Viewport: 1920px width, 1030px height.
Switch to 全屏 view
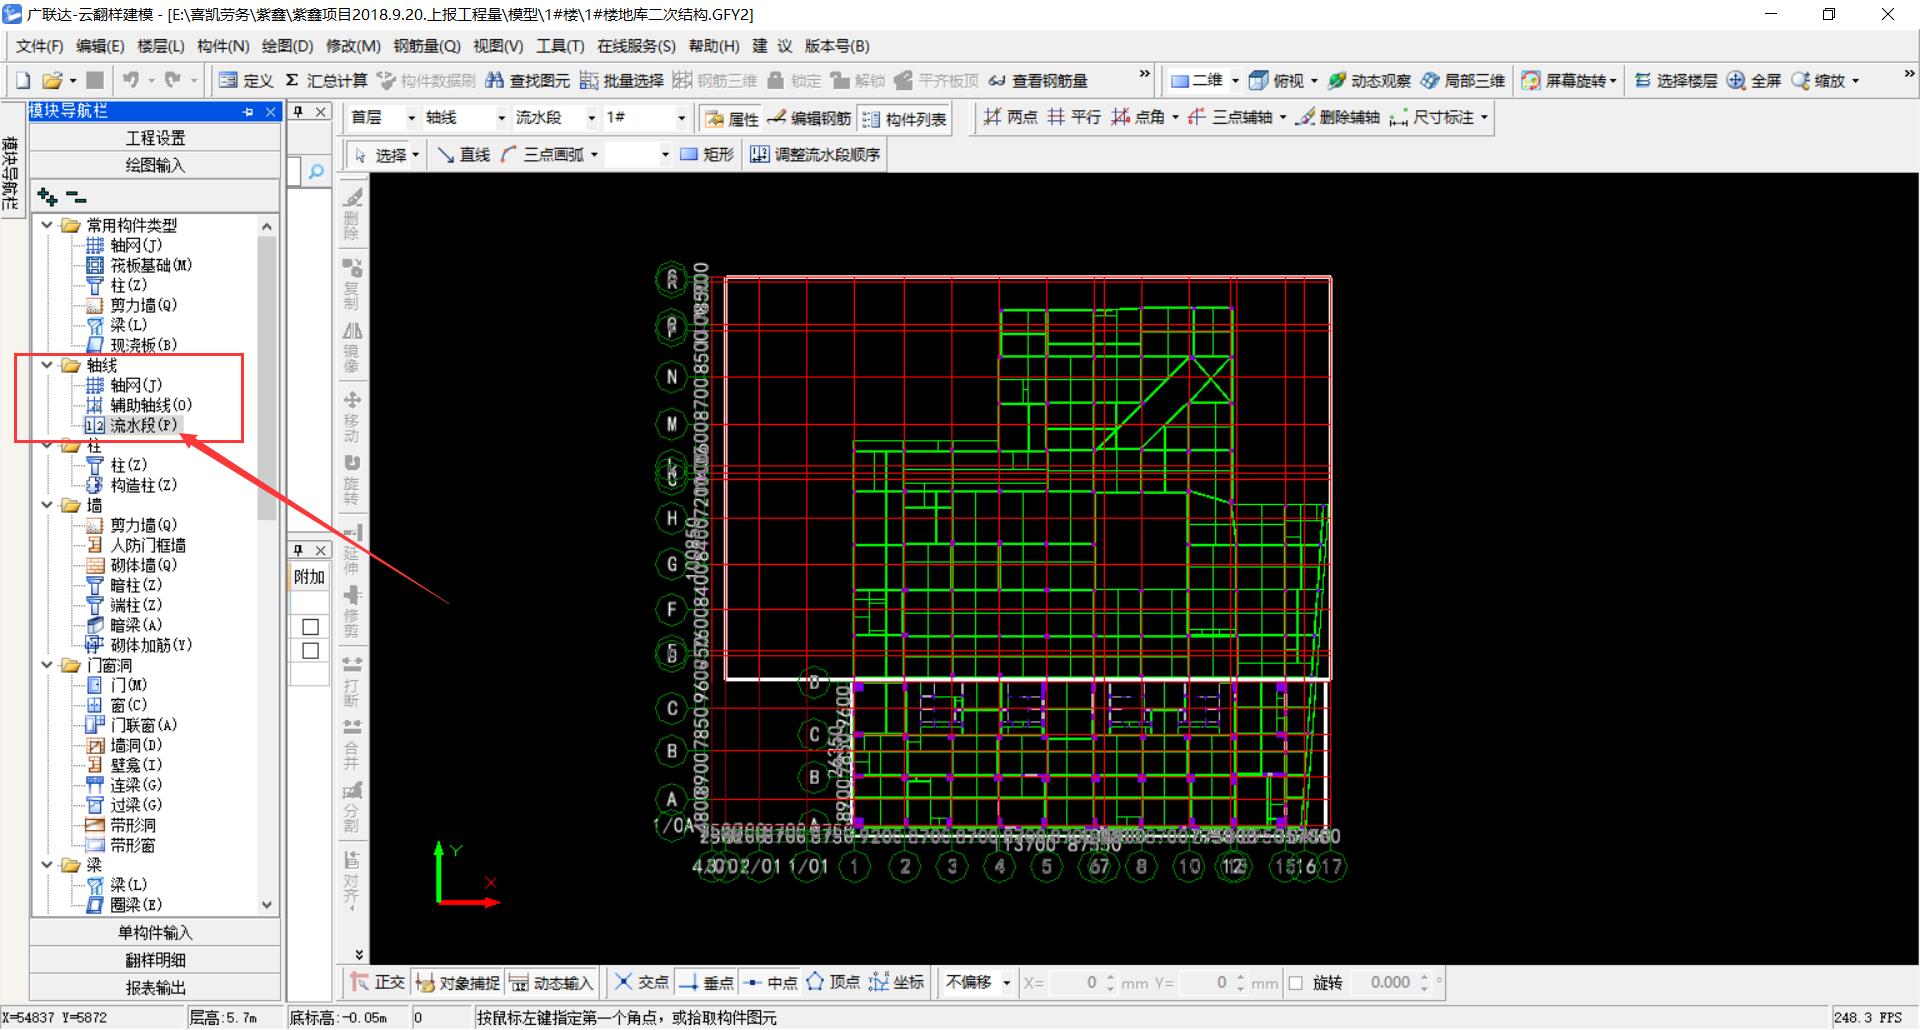click(x=1755, y=80)
